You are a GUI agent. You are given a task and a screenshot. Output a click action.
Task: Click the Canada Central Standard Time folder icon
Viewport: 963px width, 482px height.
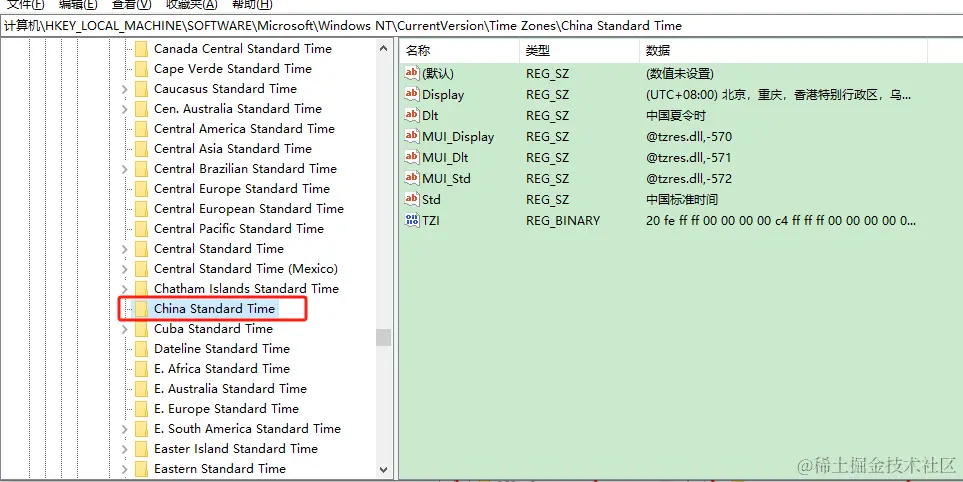[x=141, y=49]
